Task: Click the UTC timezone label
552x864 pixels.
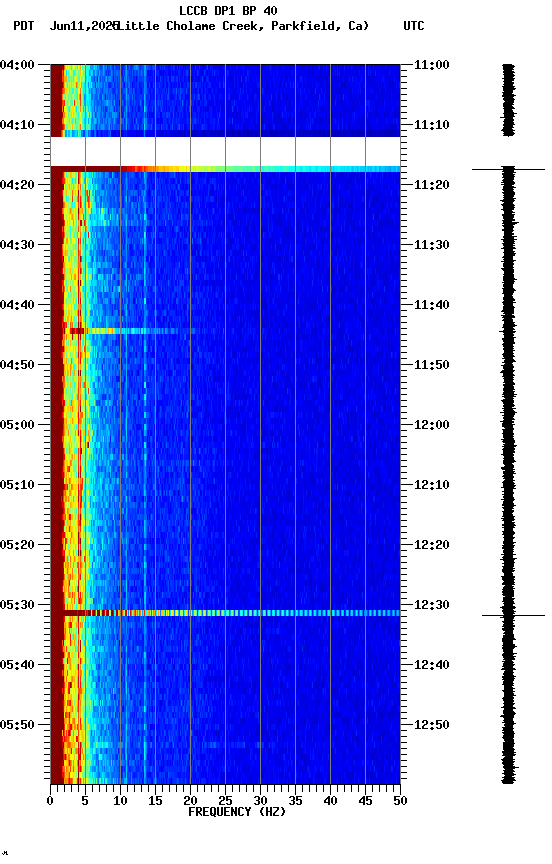Action: pos(414,26)
